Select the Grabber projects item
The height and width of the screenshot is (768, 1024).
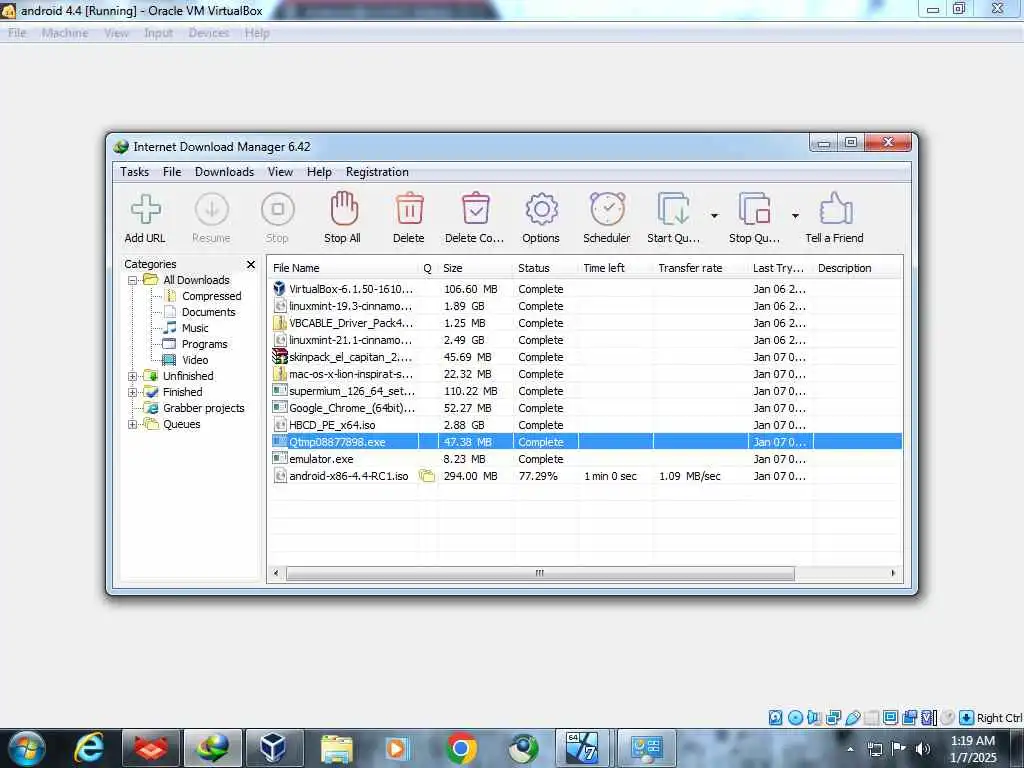point(203,408)
